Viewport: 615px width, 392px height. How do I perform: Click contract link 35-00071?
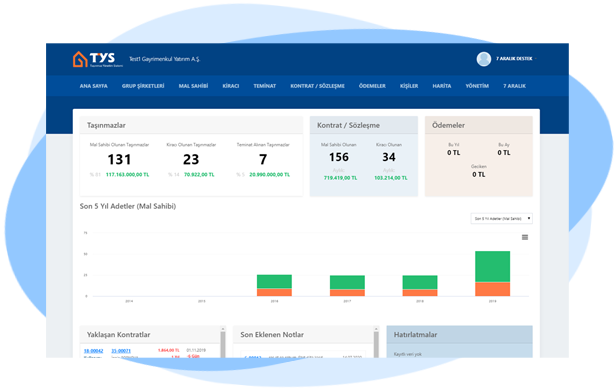tap(121, 351)
